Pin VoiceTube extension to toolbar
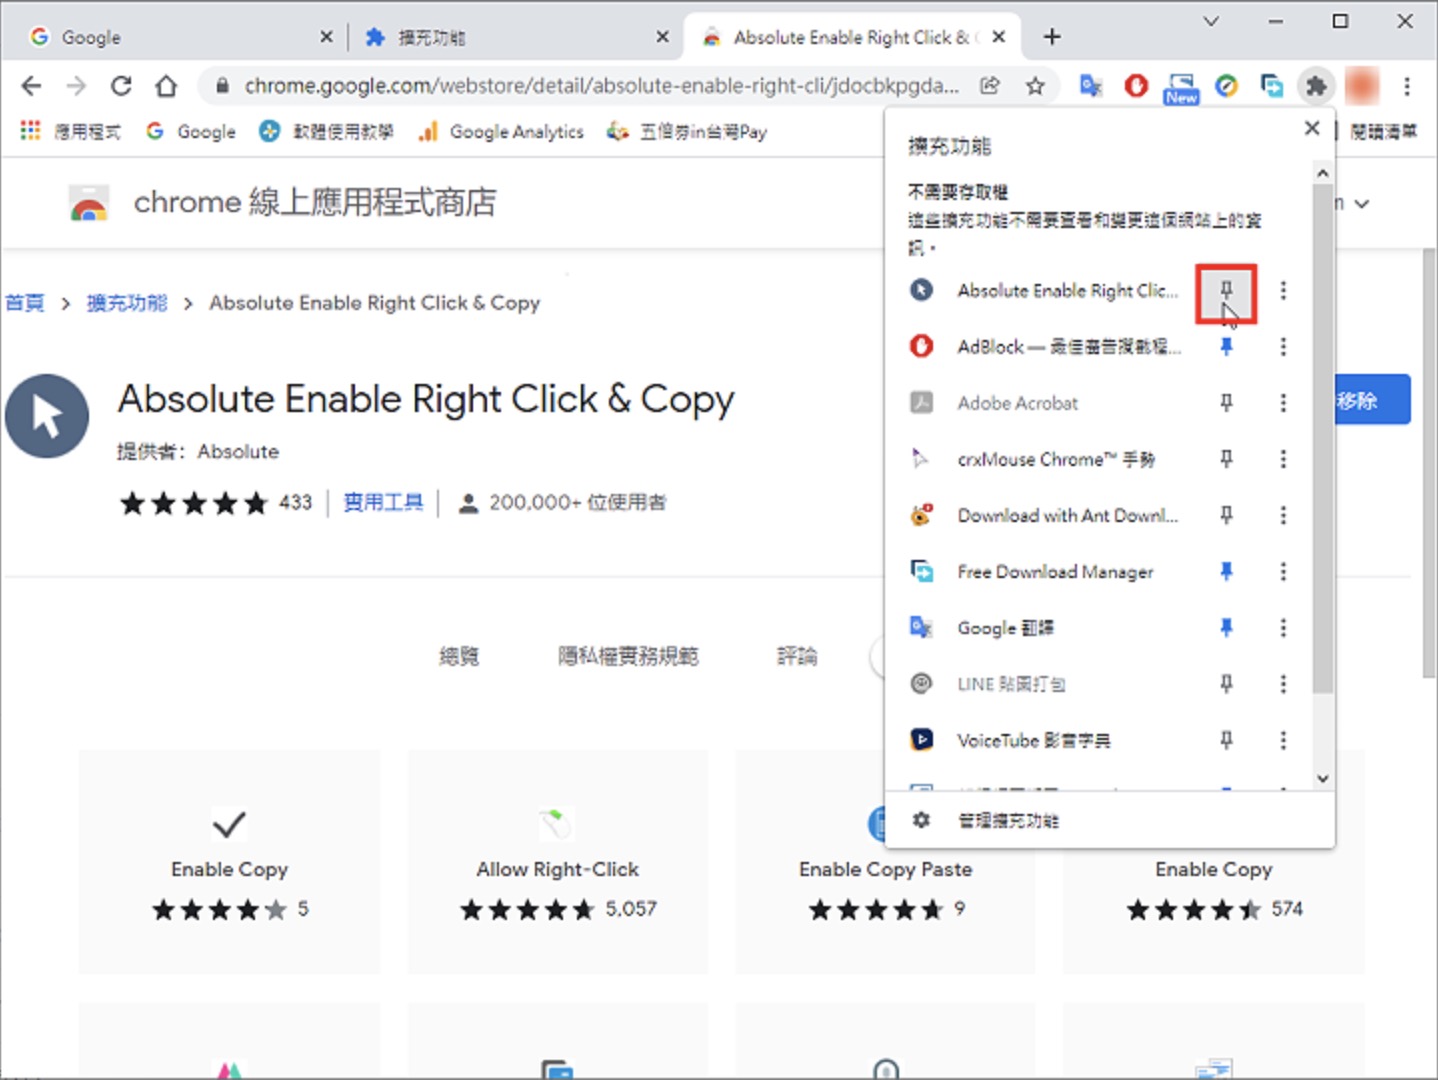The height and width of the screenshot is (1080, 1438). 1226,740
